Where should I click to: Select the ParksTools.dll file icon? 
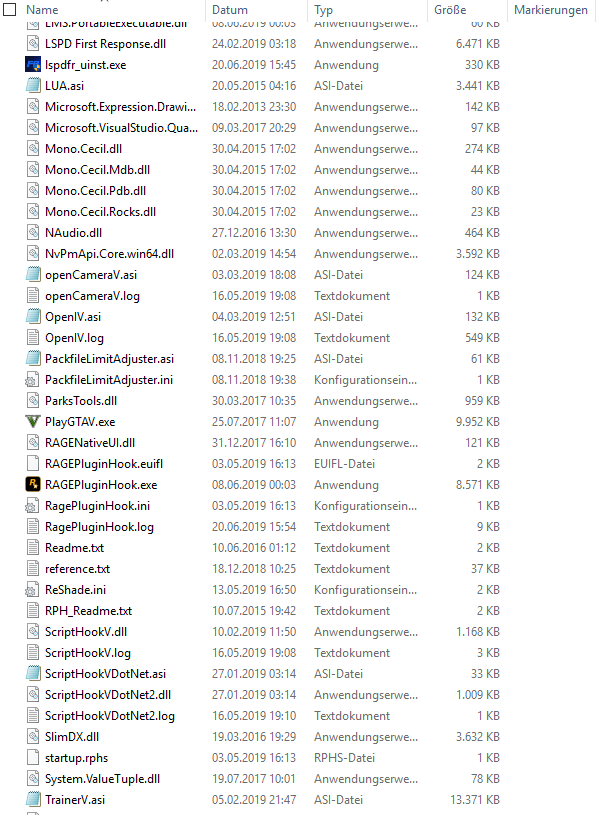(33, 401)
